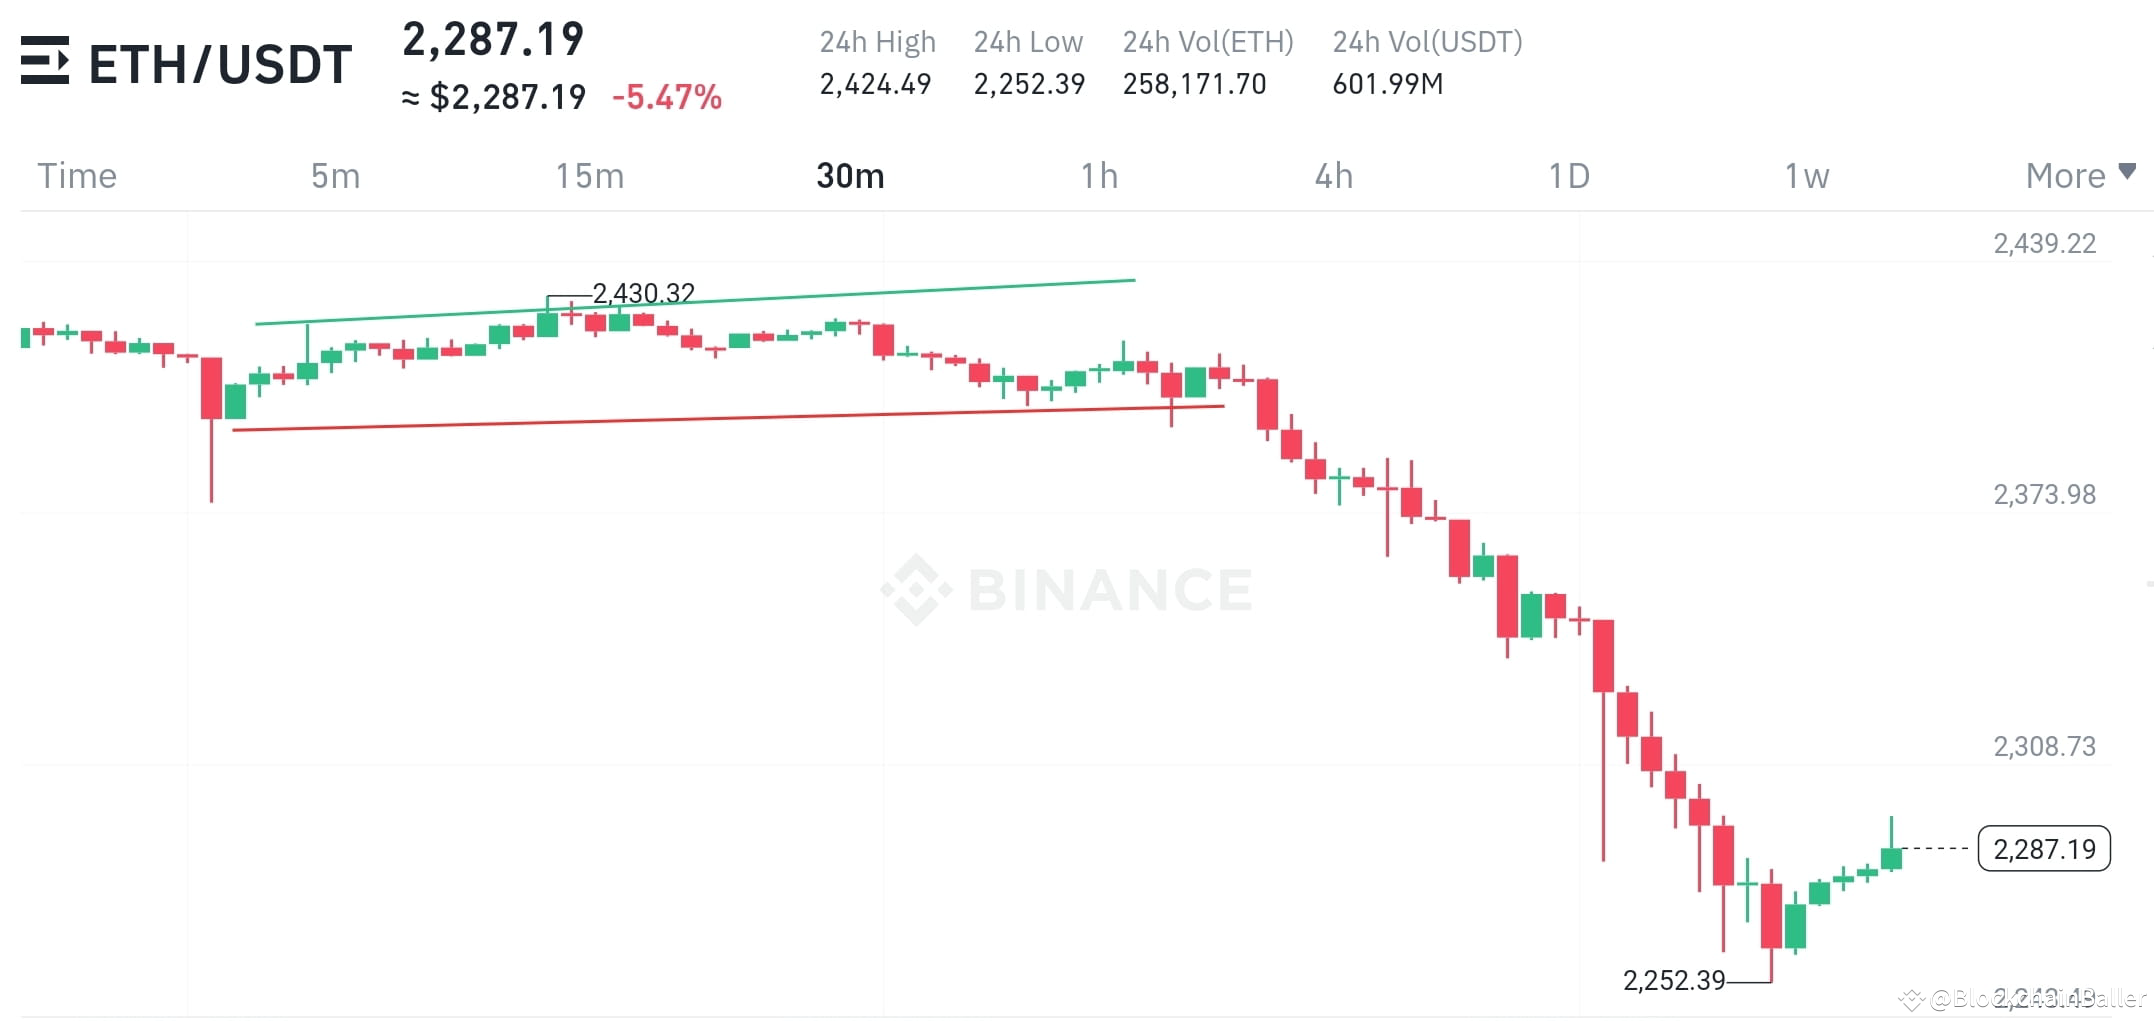Screen dimensions: 2154x1021
Task: Select the Time tab for tick chart
Action: (76, 176)
